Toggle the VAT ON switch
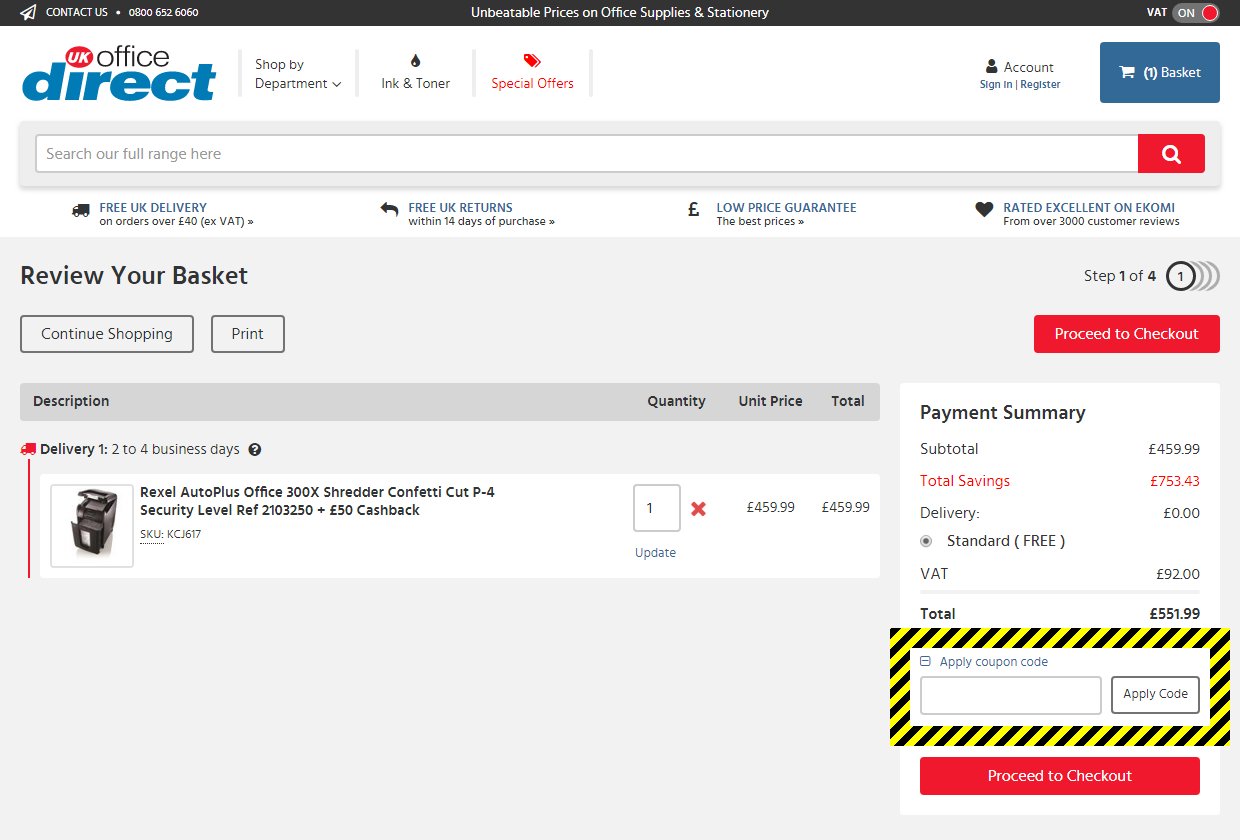The width and height of the screenshot is (1240, 840). 1196,13
